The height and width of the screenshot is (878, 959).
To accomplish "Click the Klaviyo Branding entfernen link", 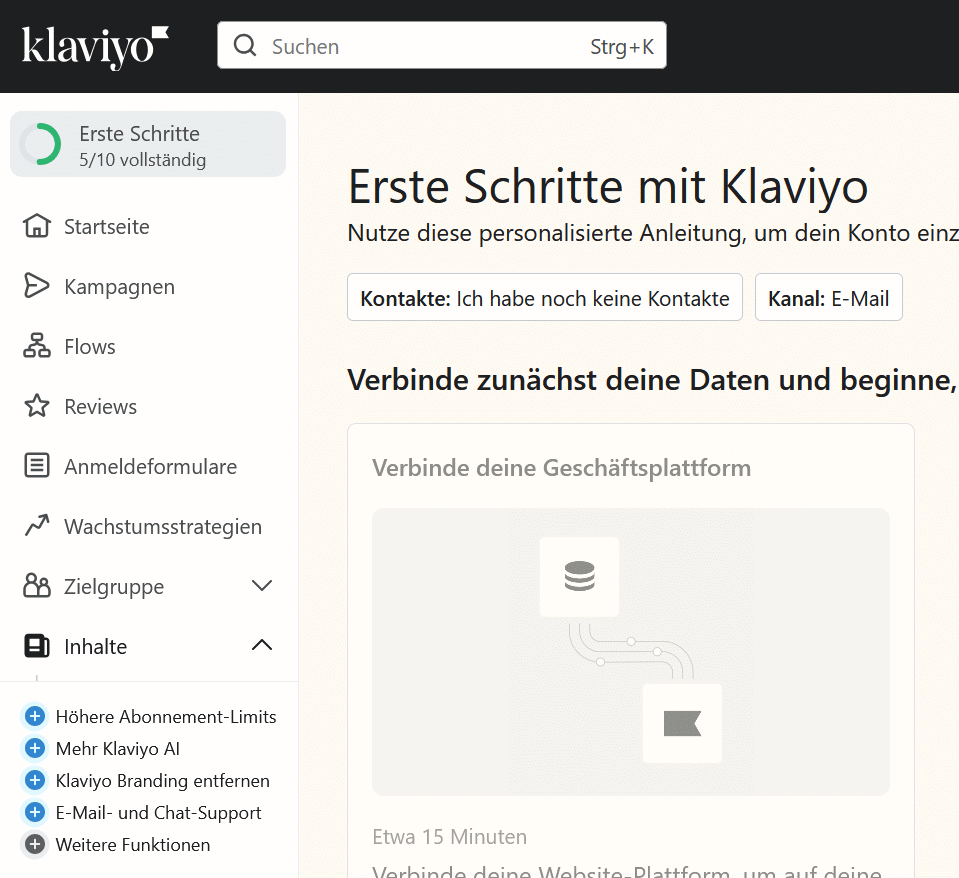I will pyautogui.click(x=163, y=781).
